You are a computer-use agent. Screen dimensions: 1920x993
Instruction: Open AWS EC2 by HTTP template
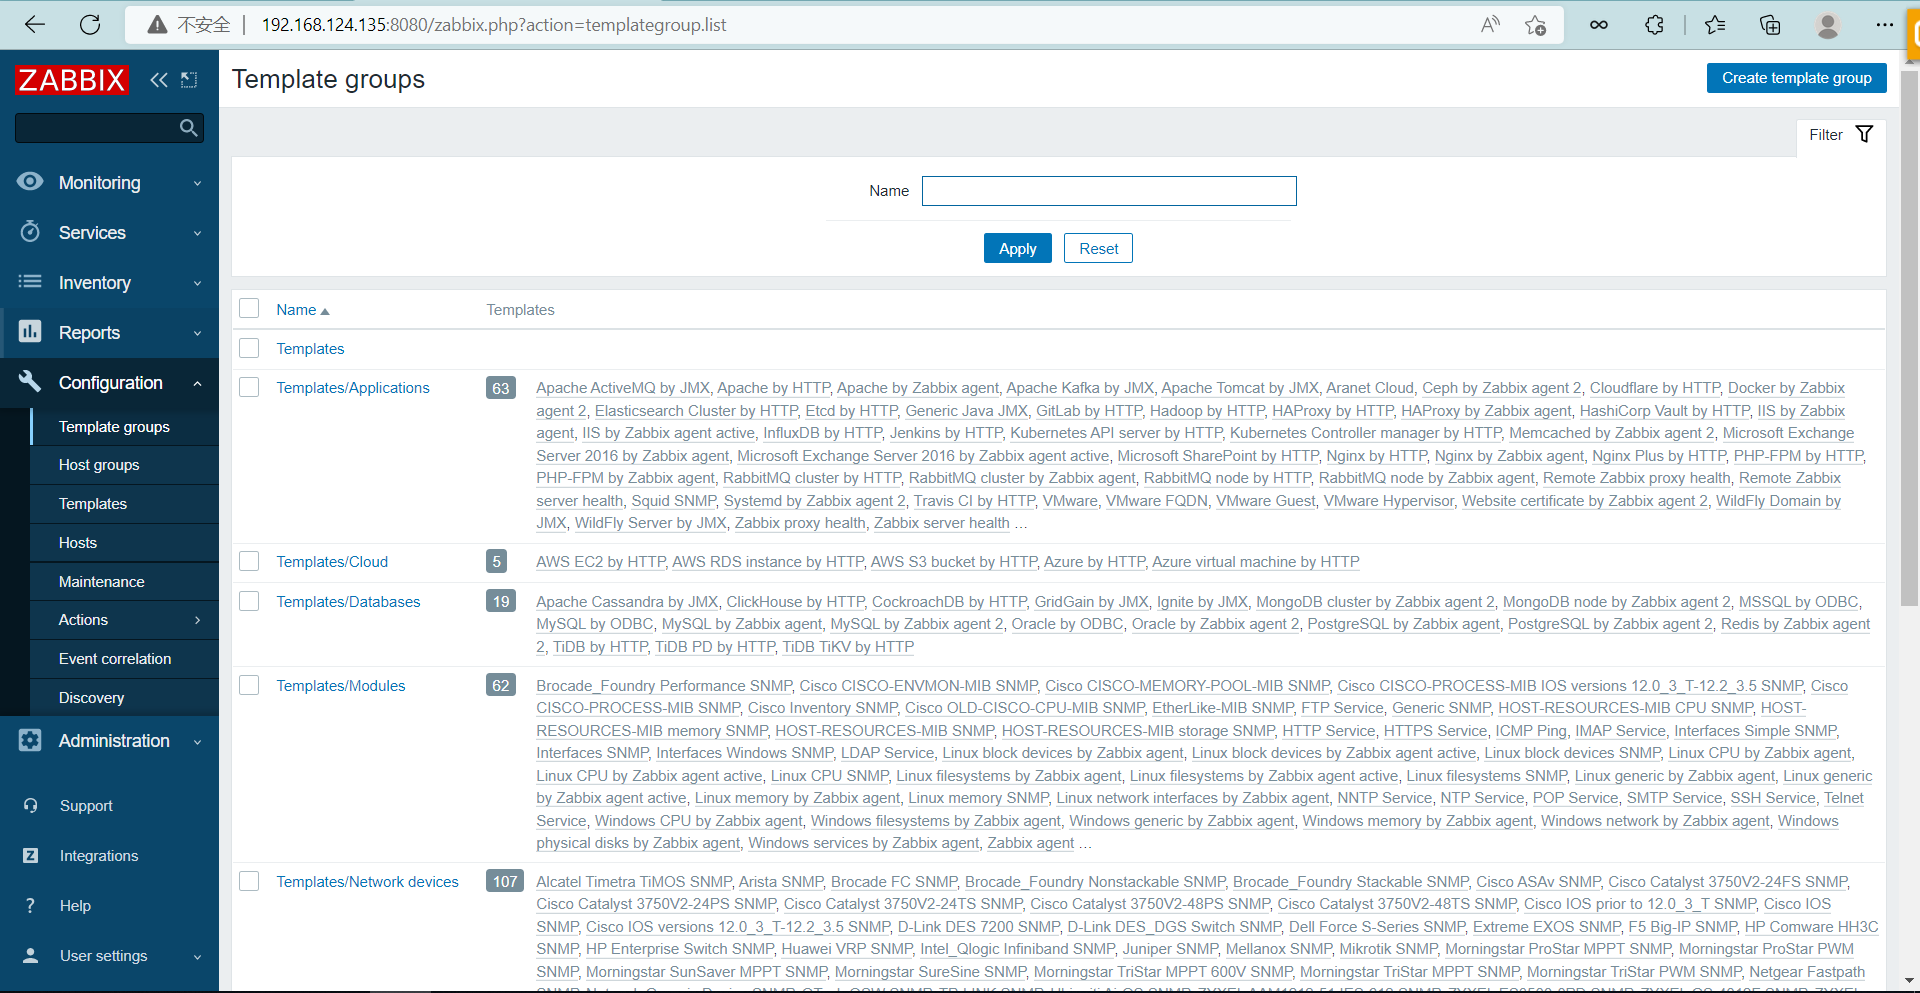click(x=601, y=562)
